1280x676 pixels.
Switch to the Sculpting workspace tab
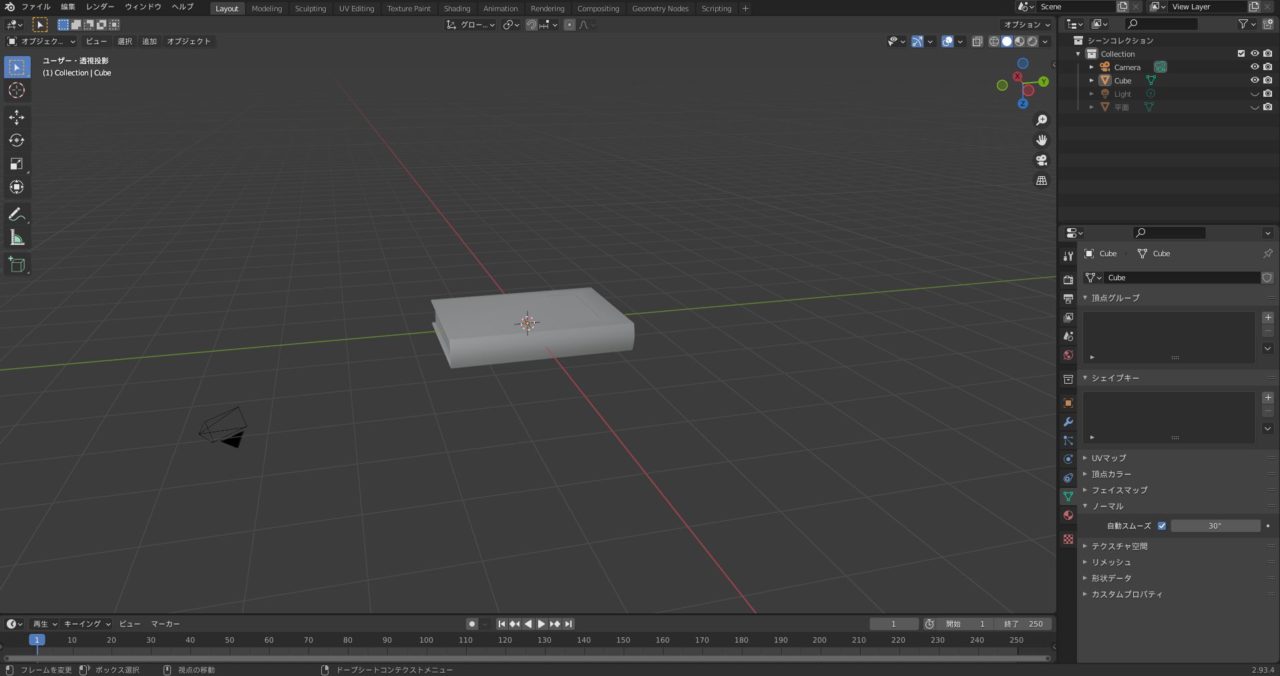(x=310, y=8)
